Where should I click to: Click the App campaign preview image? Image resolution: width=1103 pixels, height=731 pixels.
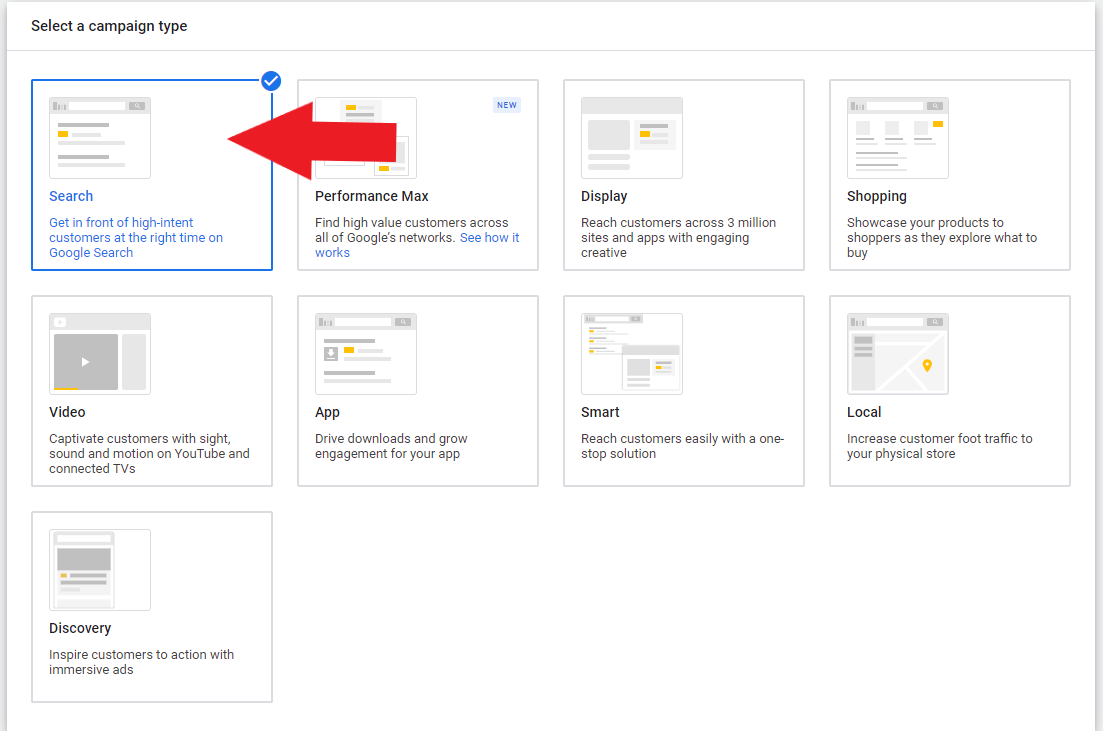(365, 353)
